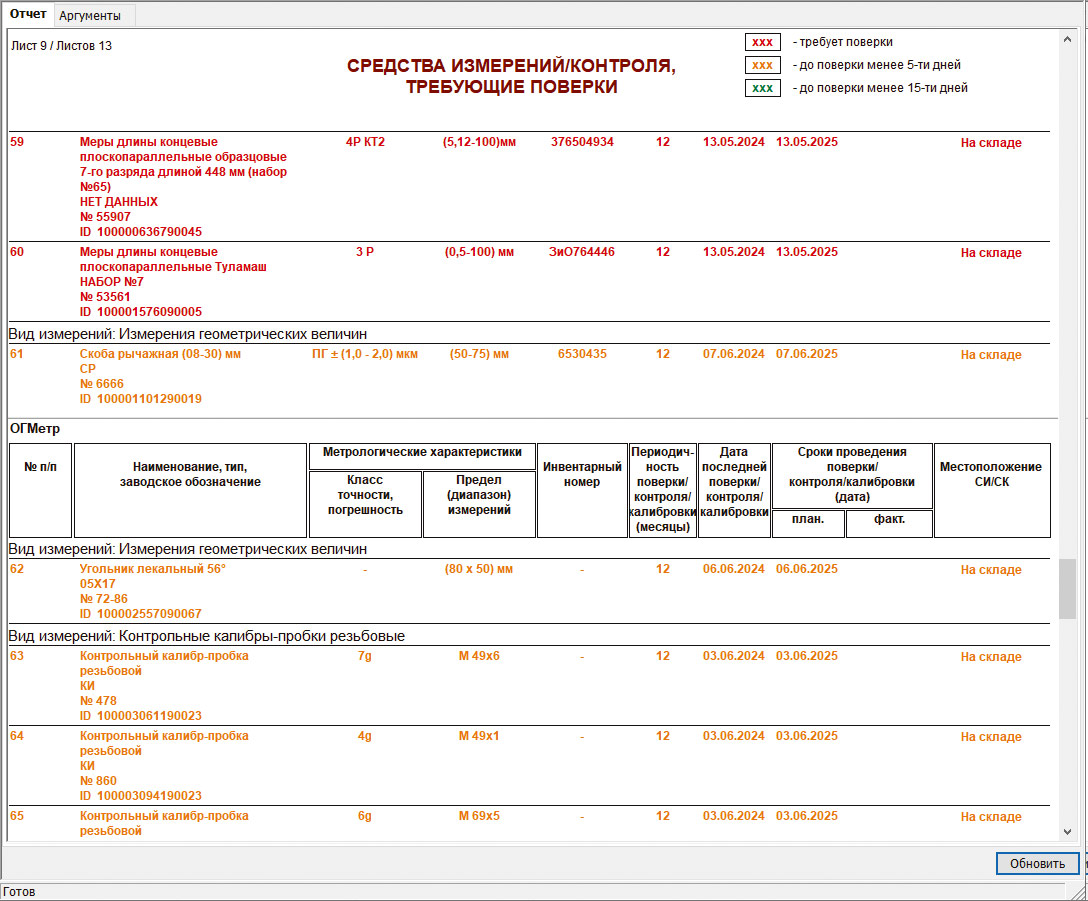Click the red xxx legend box
Viewport: 1088px width, 901px height.
[x=762, y=42]
